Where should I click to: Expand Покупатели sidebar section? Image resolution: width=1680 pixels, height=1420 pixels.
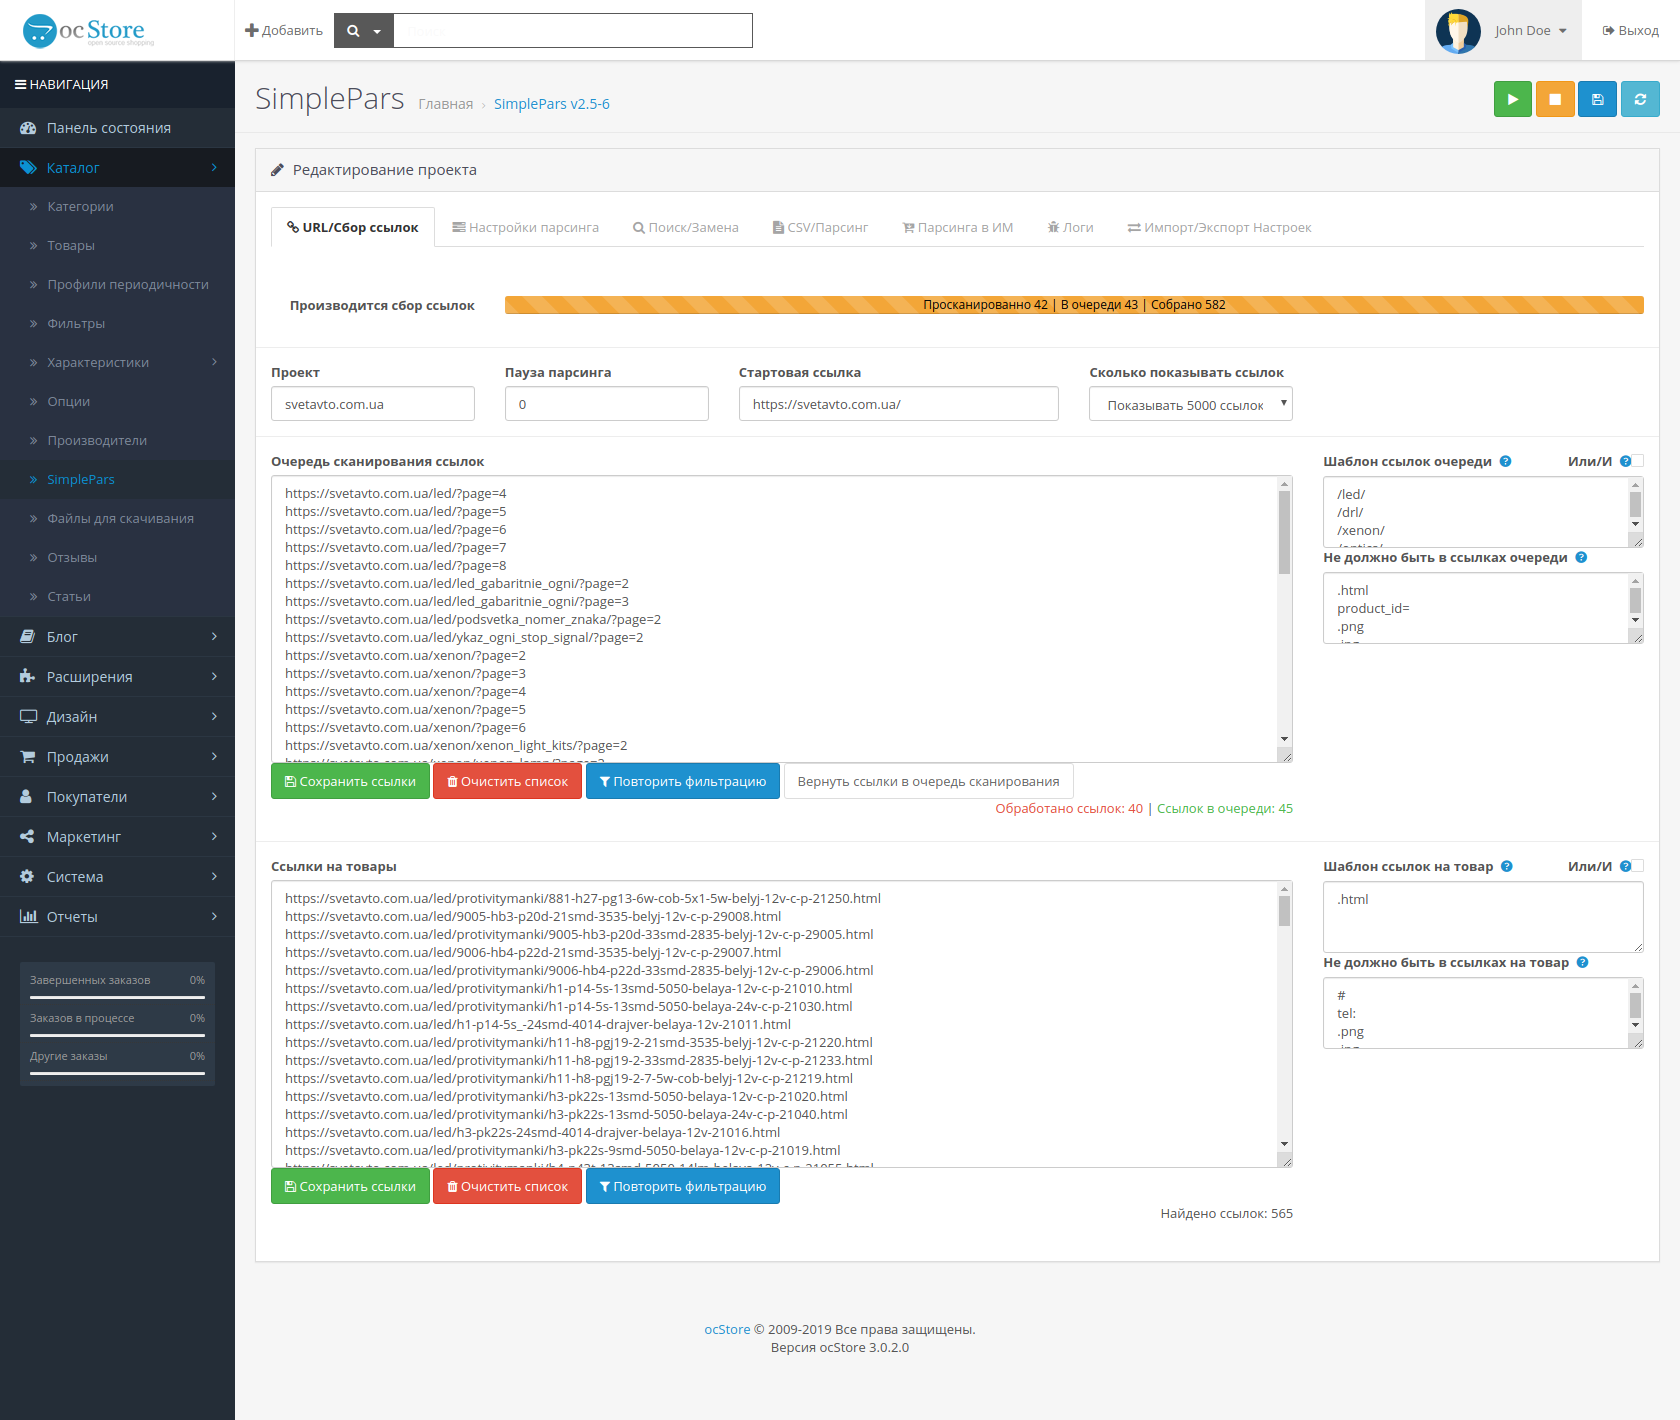tap(117, 797)
